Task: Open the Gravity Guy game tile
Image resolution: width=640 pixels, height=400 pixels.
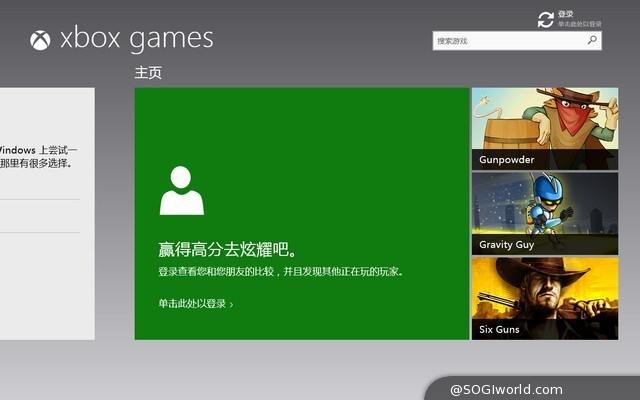Action: click(545, 213)
